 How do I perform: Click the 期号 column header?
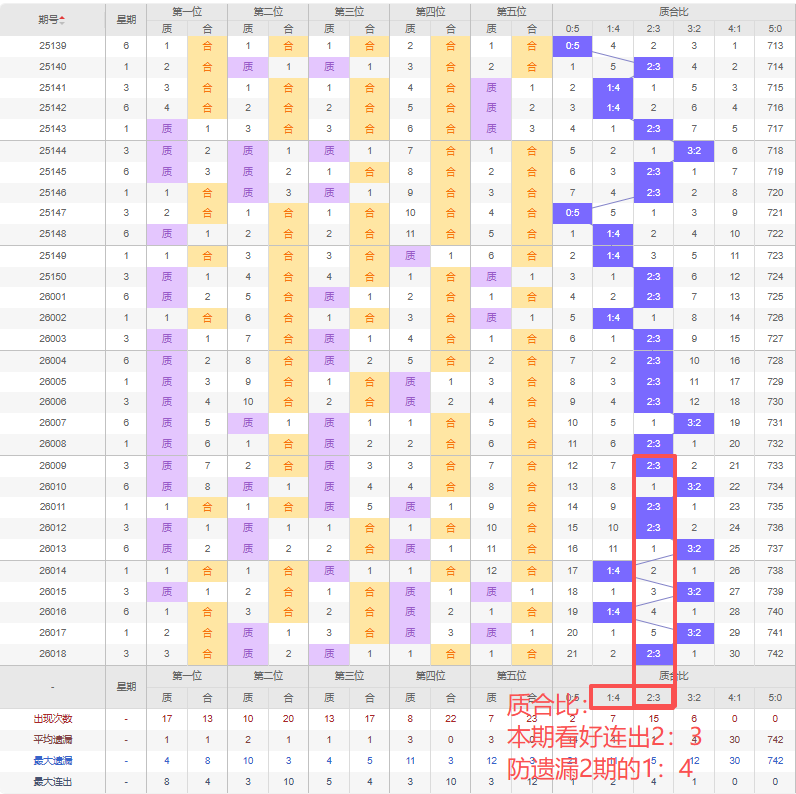point(48,20)
